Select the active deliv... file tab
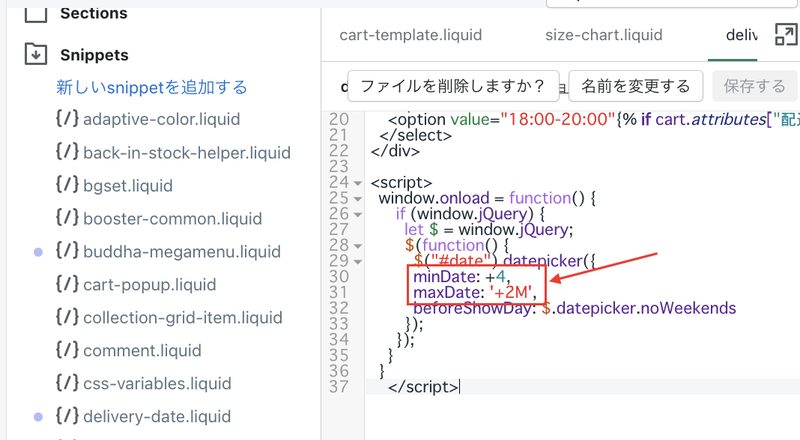The height and width of the screenshot is (440, 800). [x=741, y=35]
